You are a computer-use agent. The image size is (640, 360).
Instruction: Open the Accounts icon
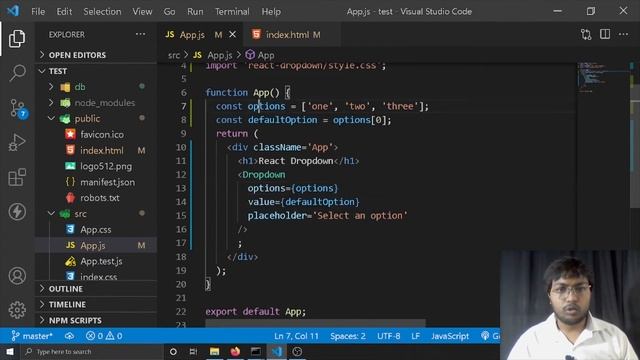[x=17, y=276]
